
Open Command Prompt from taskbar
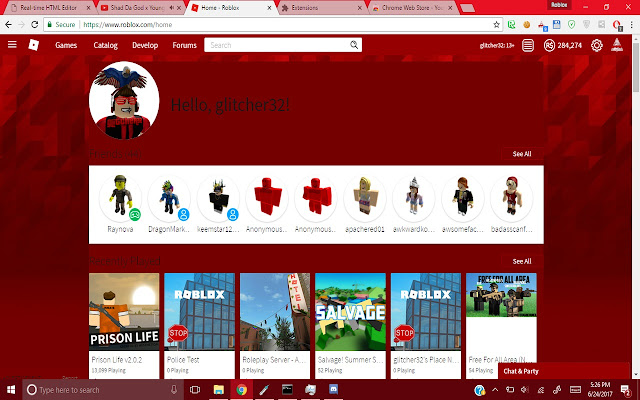click(287, 389)
